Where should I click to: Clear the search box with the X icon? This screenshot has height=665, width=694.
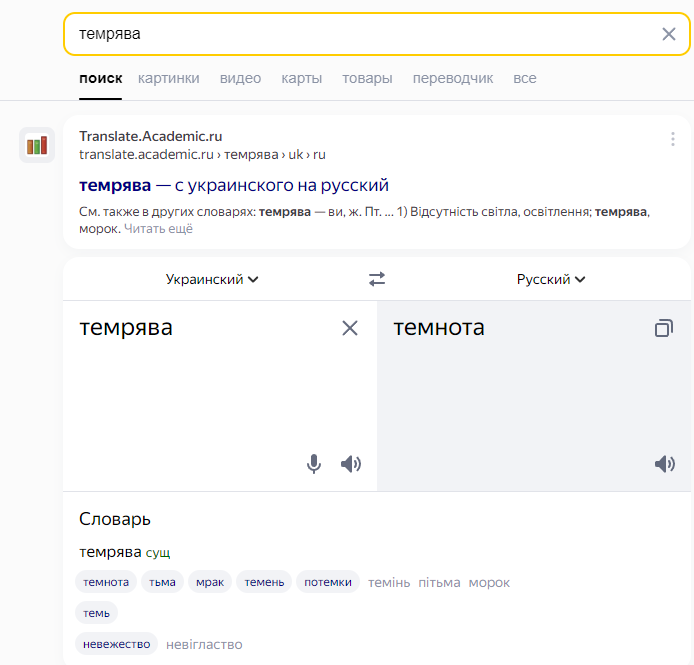(x=668, y=34)
